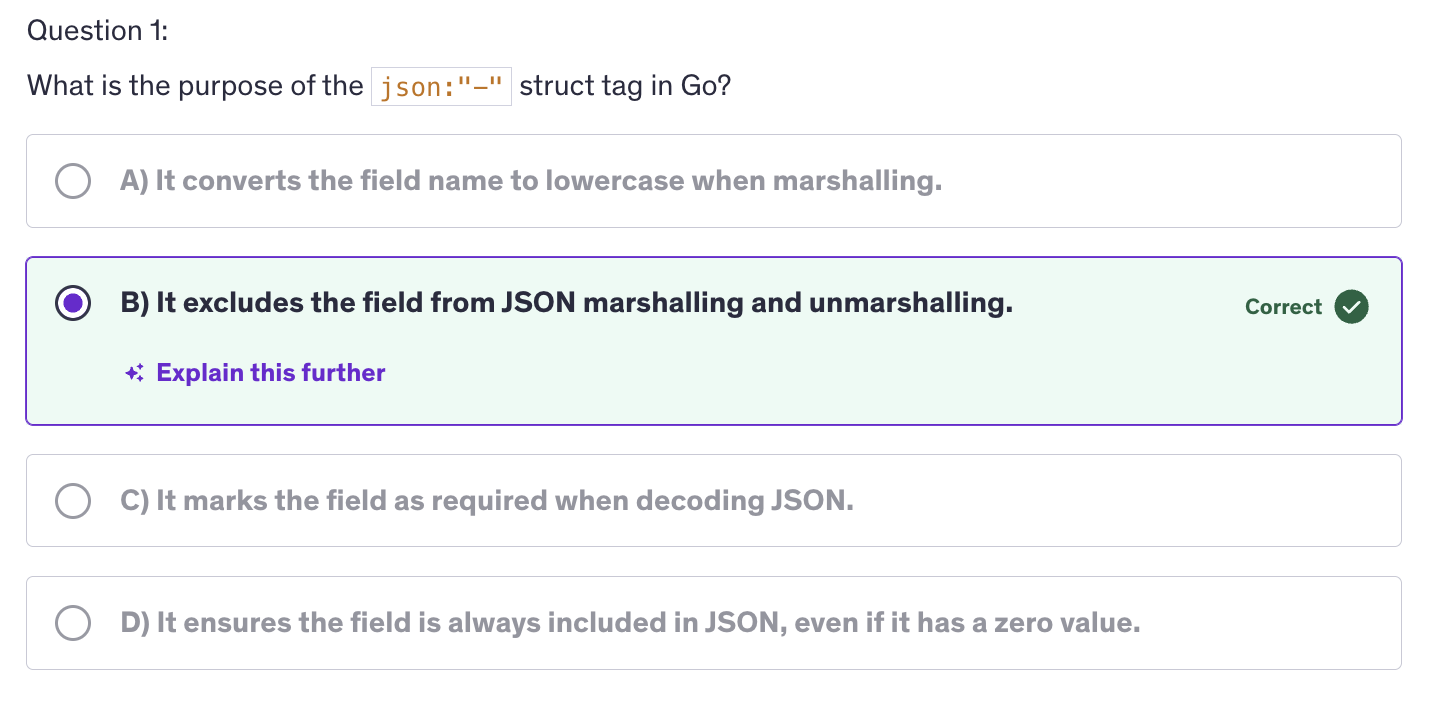This screenshot has width=1432, height=706.
Task: Click the sparkle icon beside 'Explain this further'
Action: point(135,373)
